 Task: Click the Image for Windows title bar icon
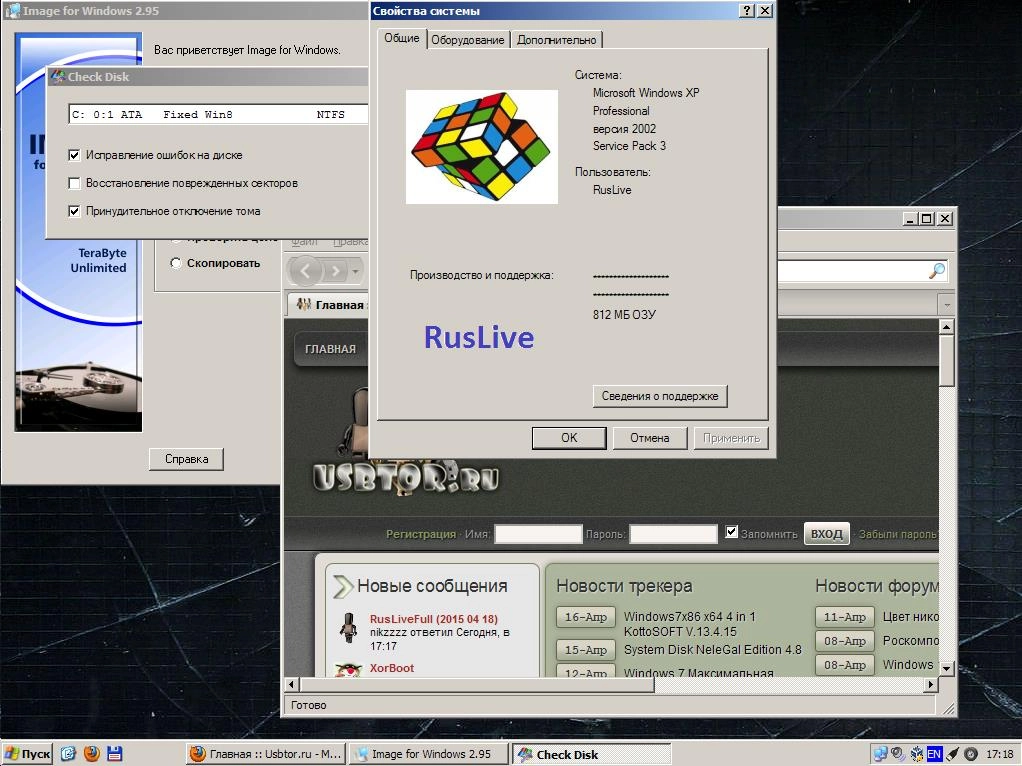point(12,10)
